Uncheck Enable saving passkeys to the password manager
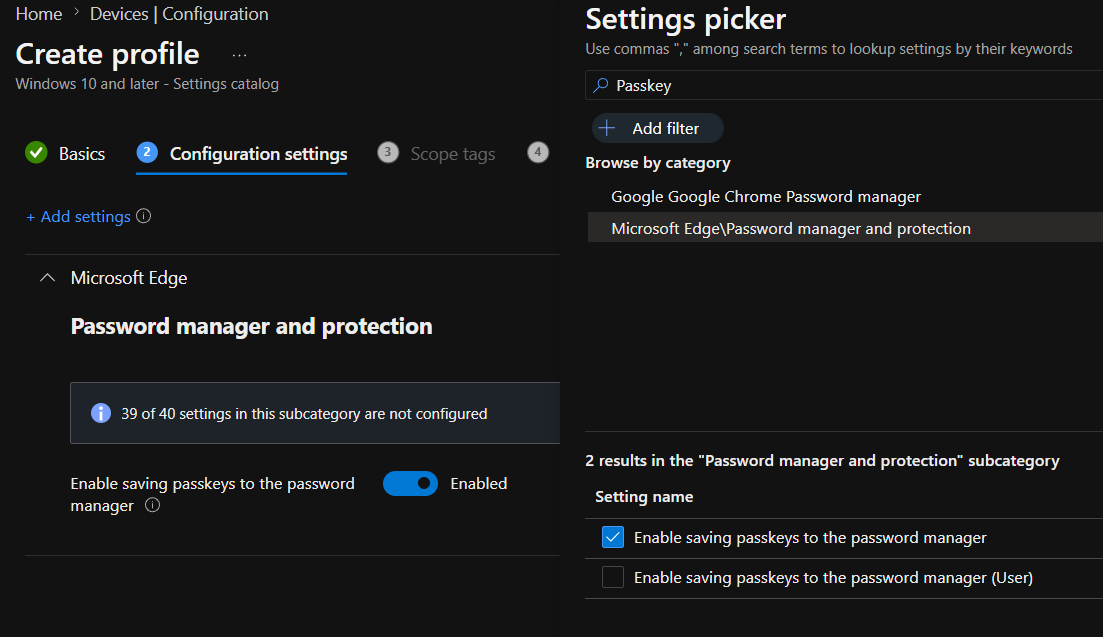The width and height of the screenshot is (1103, 637). [x=613, y=537]
